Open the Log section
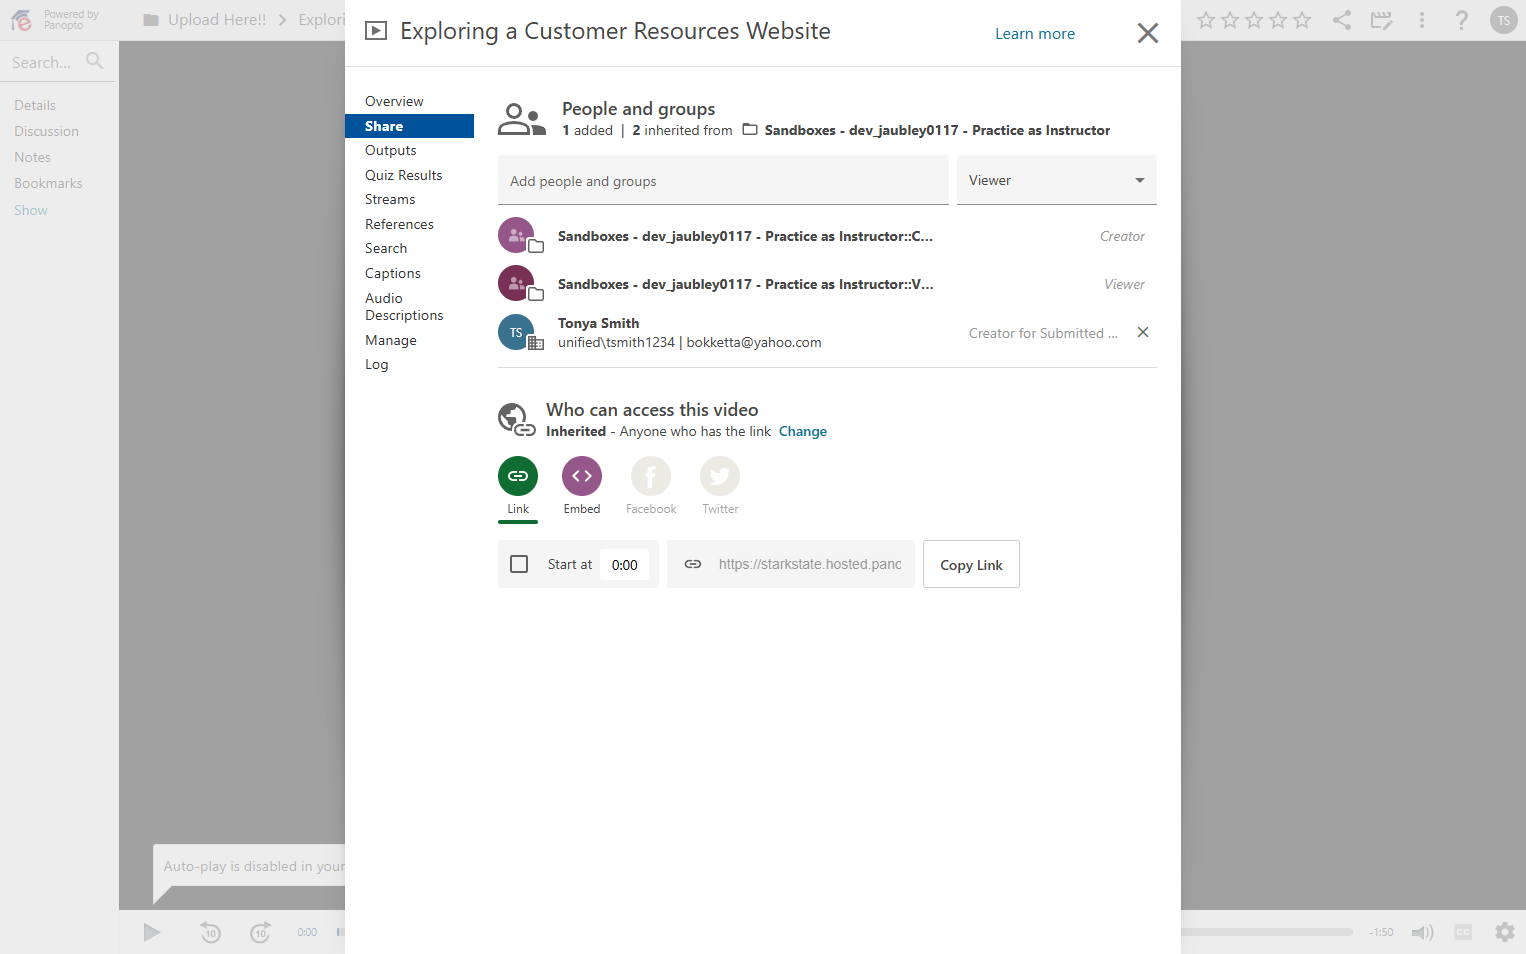Viewport: 1526px width, 954px height. coord(377,364)
